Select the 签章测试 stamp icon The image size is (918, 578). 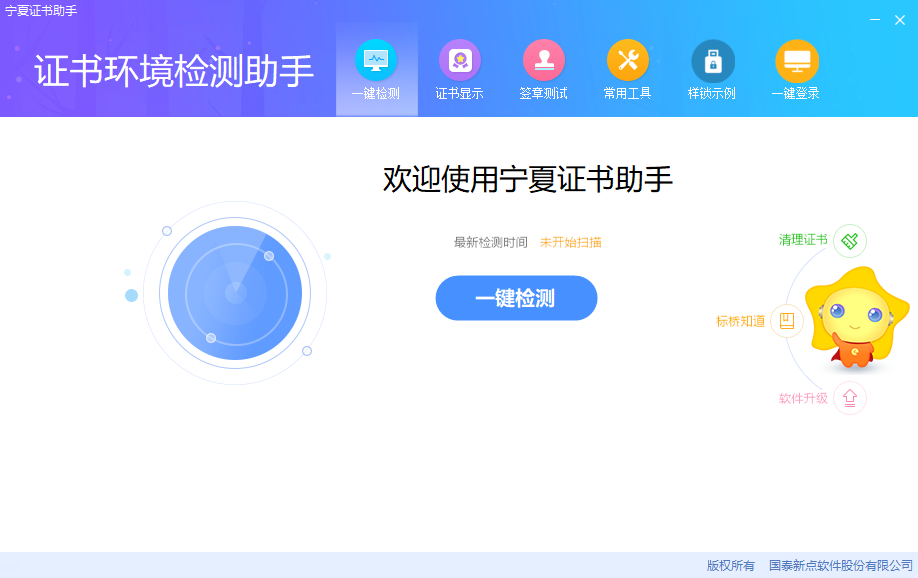[x=543, y=60]
